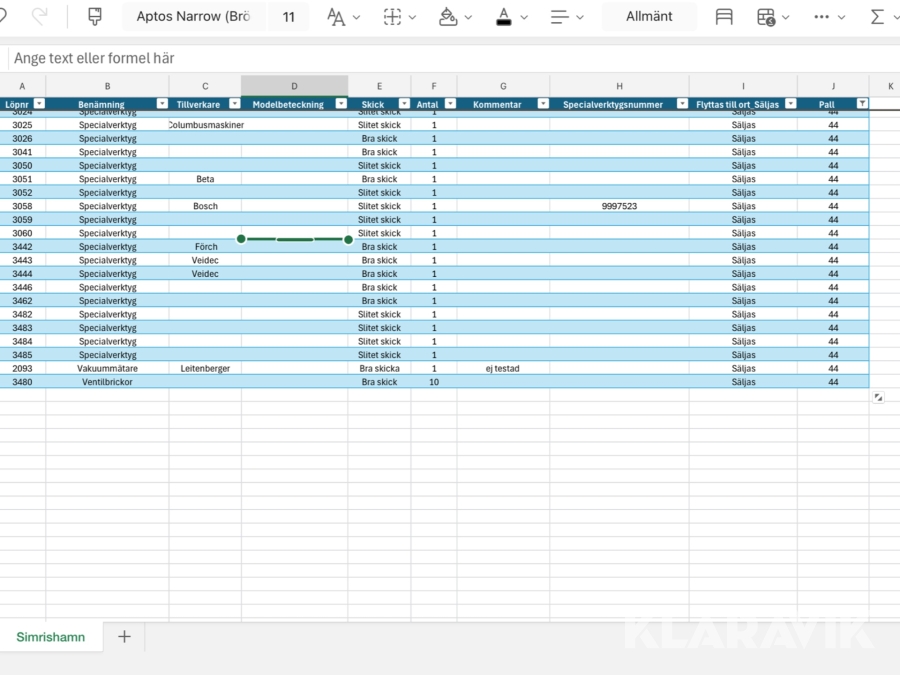Viewport: 900px width, 675px height.
Task: Click the table format icon
Action: click(x=766, y=17)
